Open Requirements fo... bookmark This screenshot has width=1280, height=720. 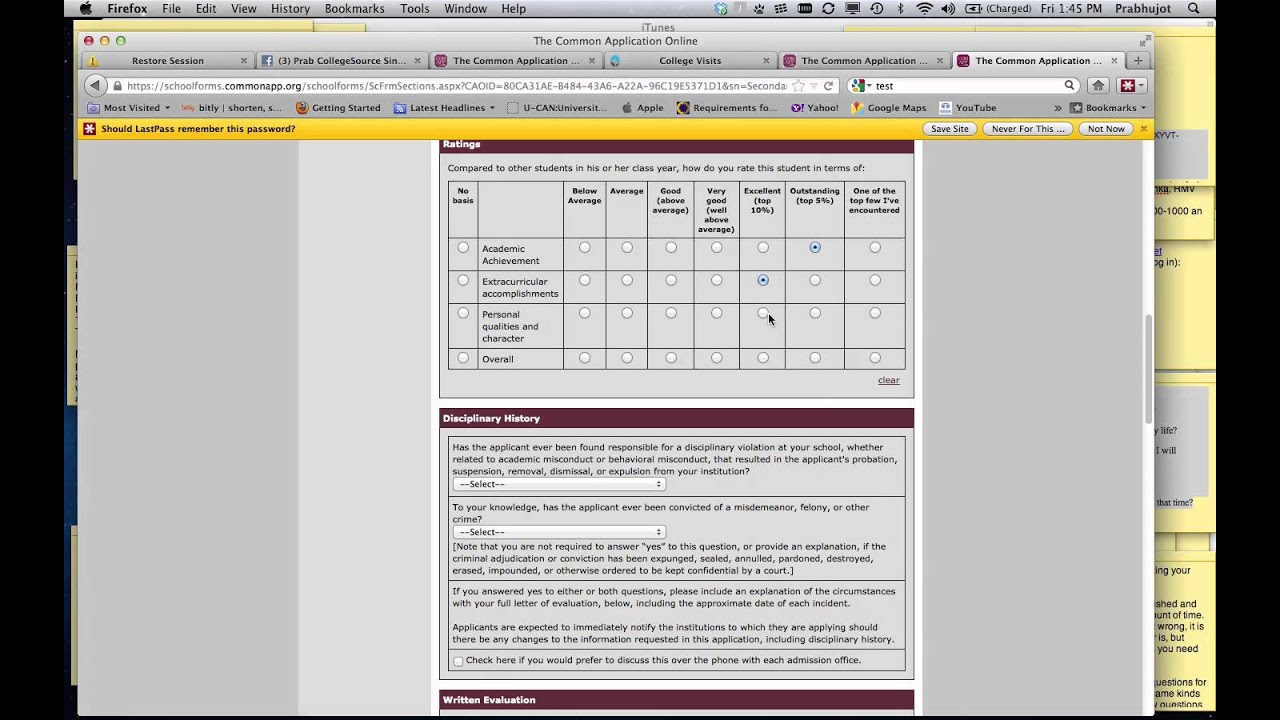[727, 108]
